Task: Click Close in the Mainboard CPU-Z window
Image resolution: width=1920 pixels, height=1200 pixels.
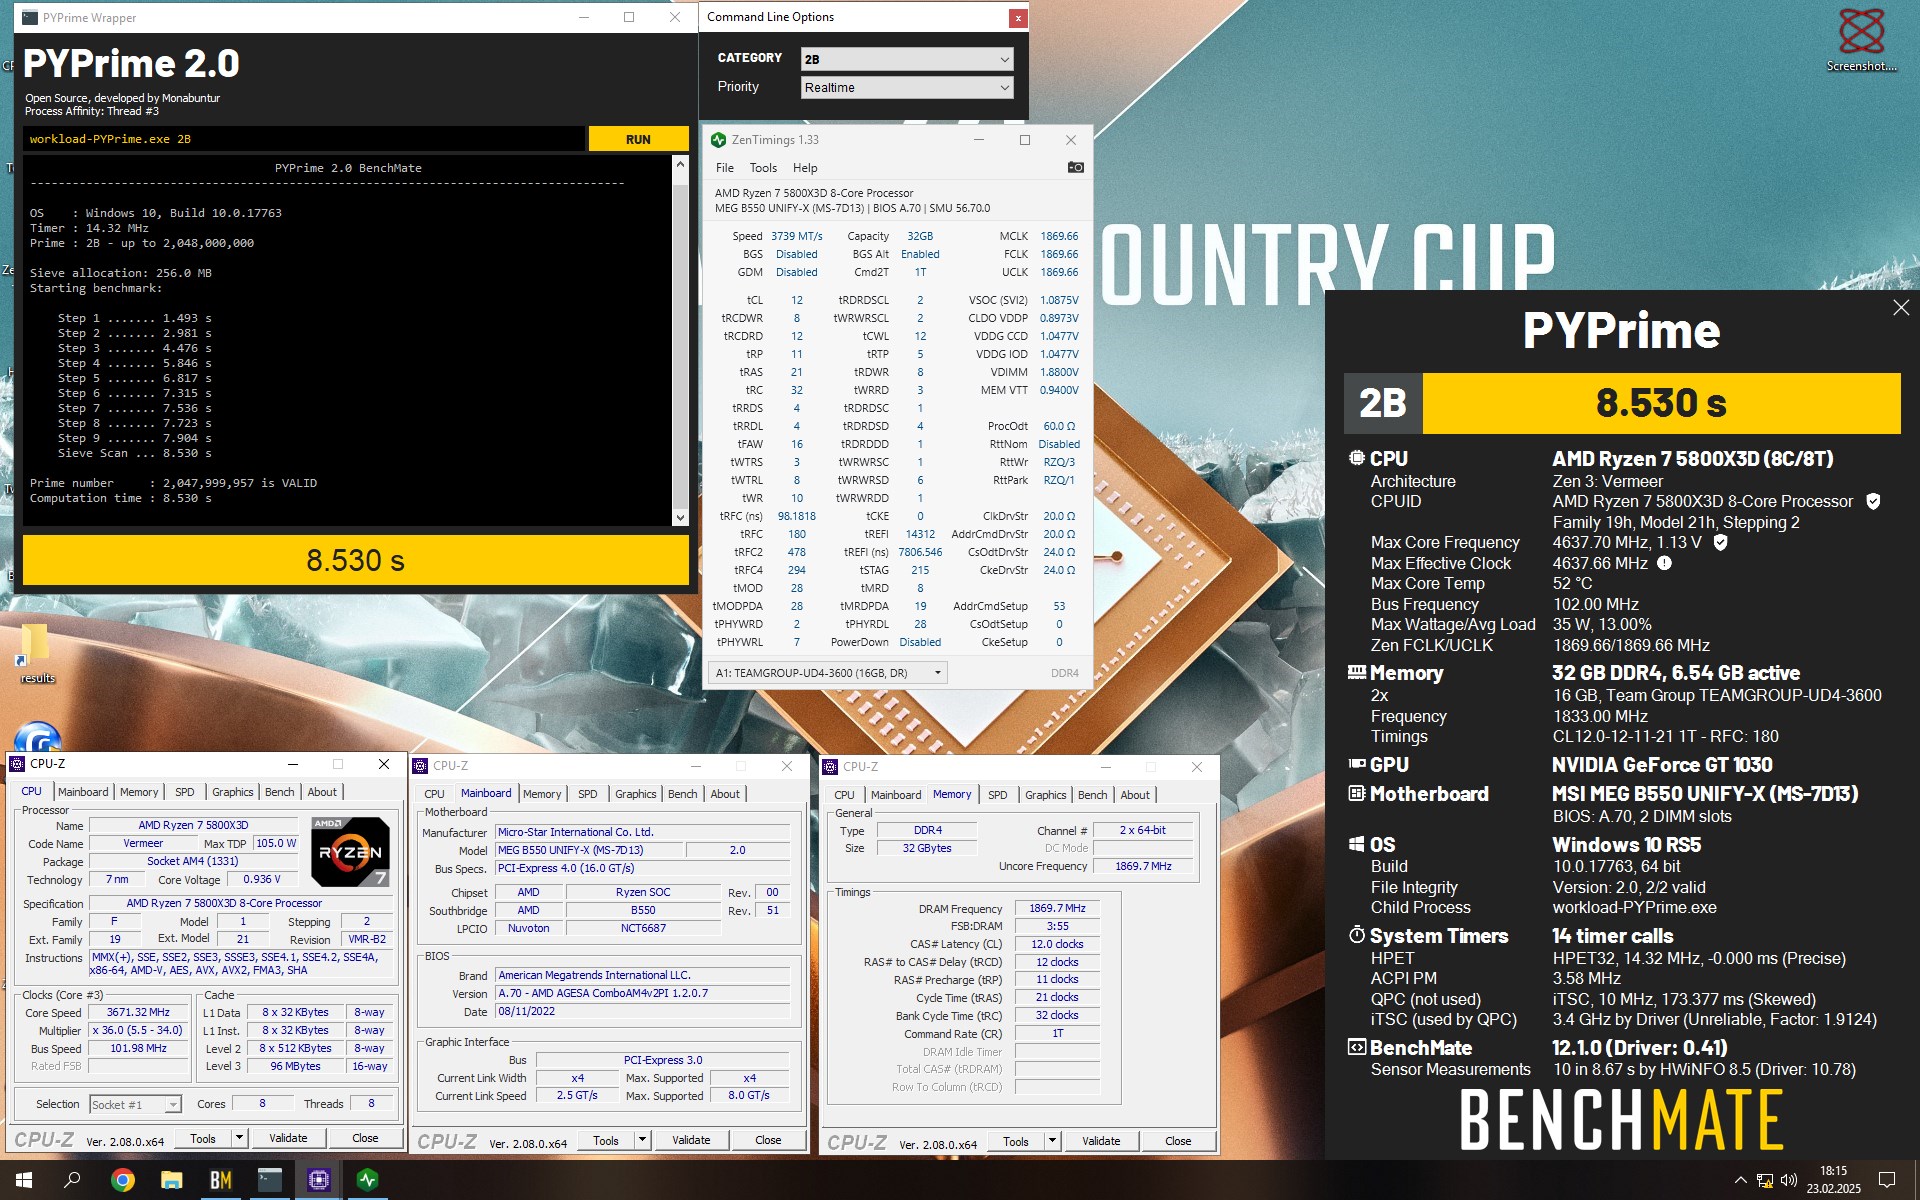Action: coord(768,1140)
